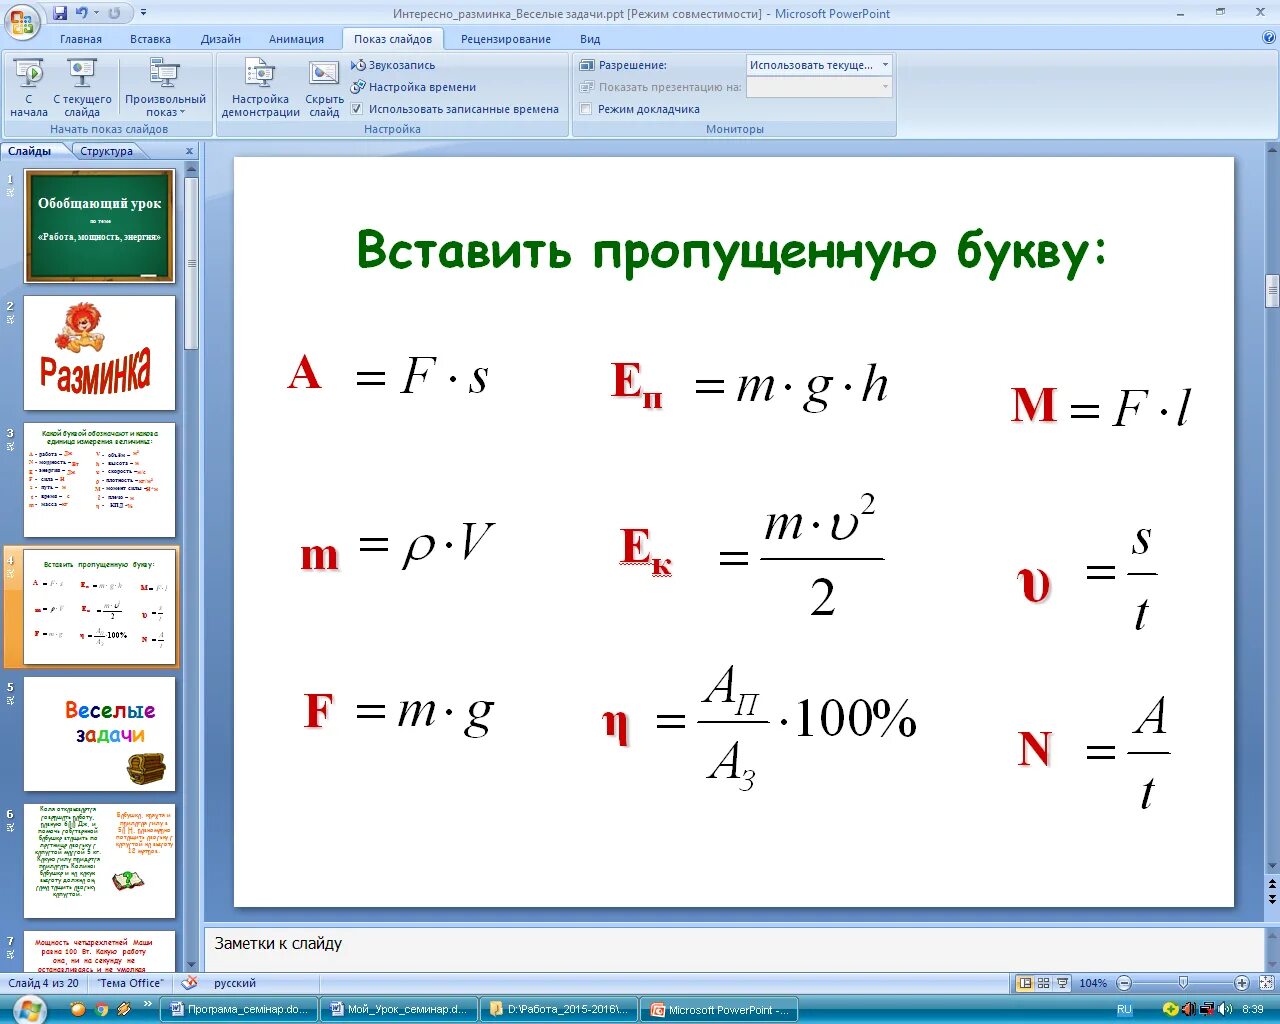Switch to Slide Sorter view in status bar
The image size is (1280, 1024).
pos(1042,982)
